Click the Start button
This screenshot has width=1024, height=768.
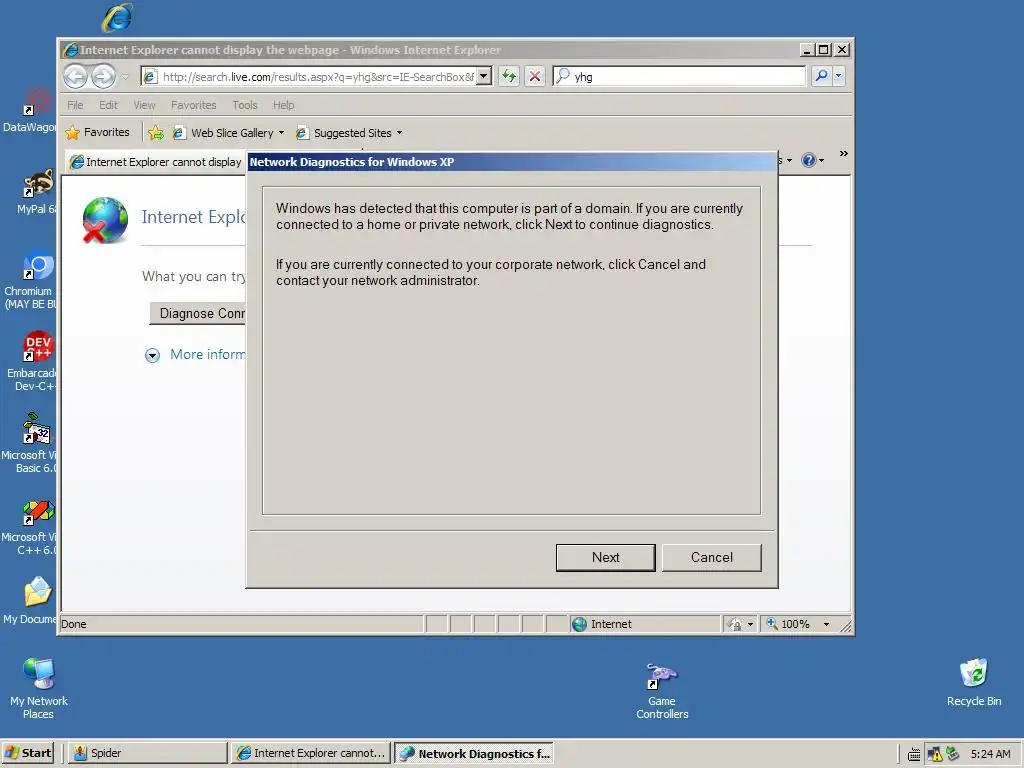(x=27, y=753)
